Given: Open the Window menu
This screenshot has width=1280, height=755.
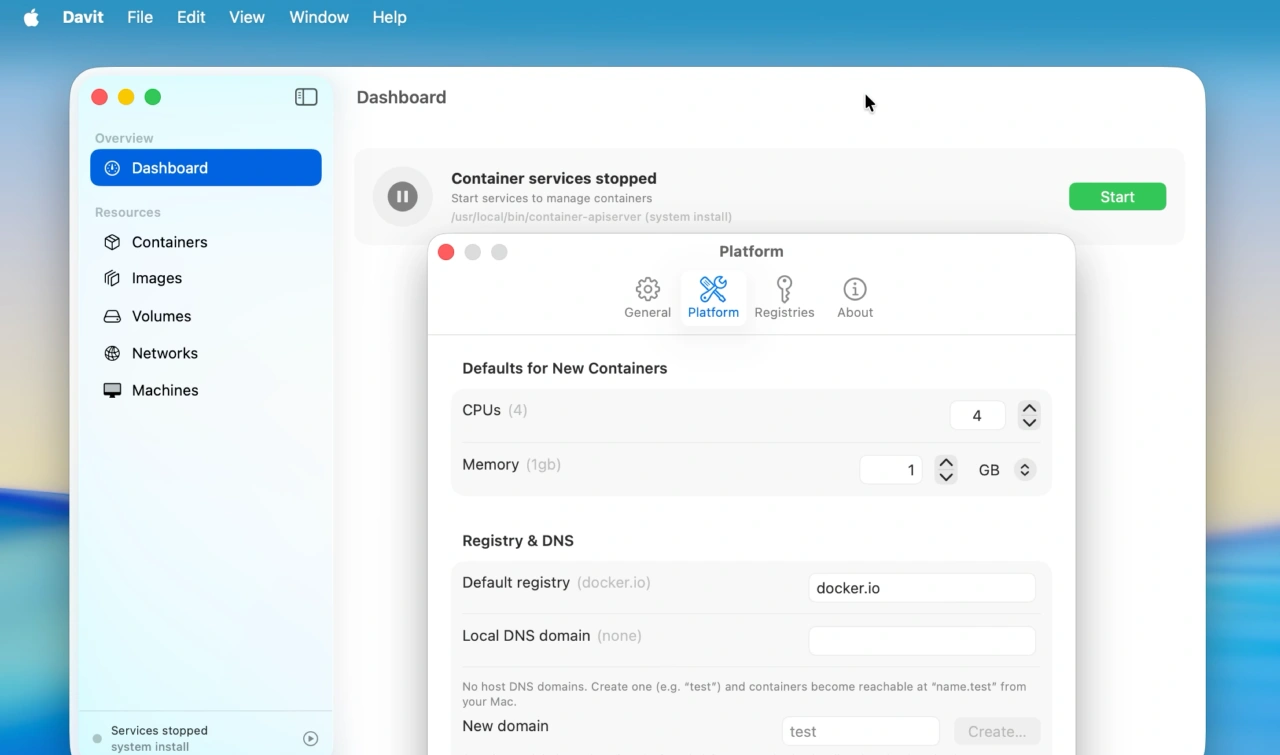Looking at the screenshot, I should (319, 17).
